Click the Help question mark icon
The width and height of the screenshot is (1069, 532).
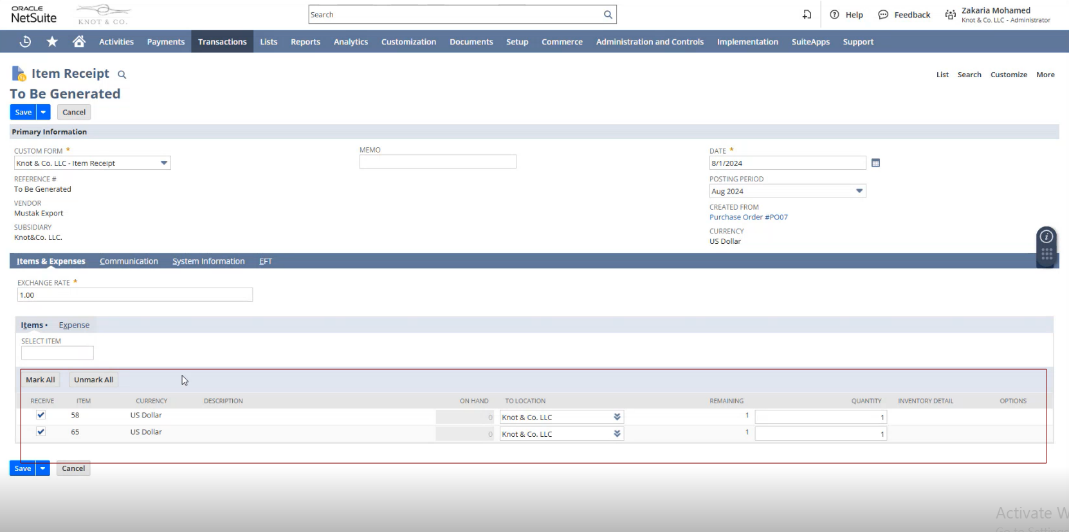pos(834,15)
